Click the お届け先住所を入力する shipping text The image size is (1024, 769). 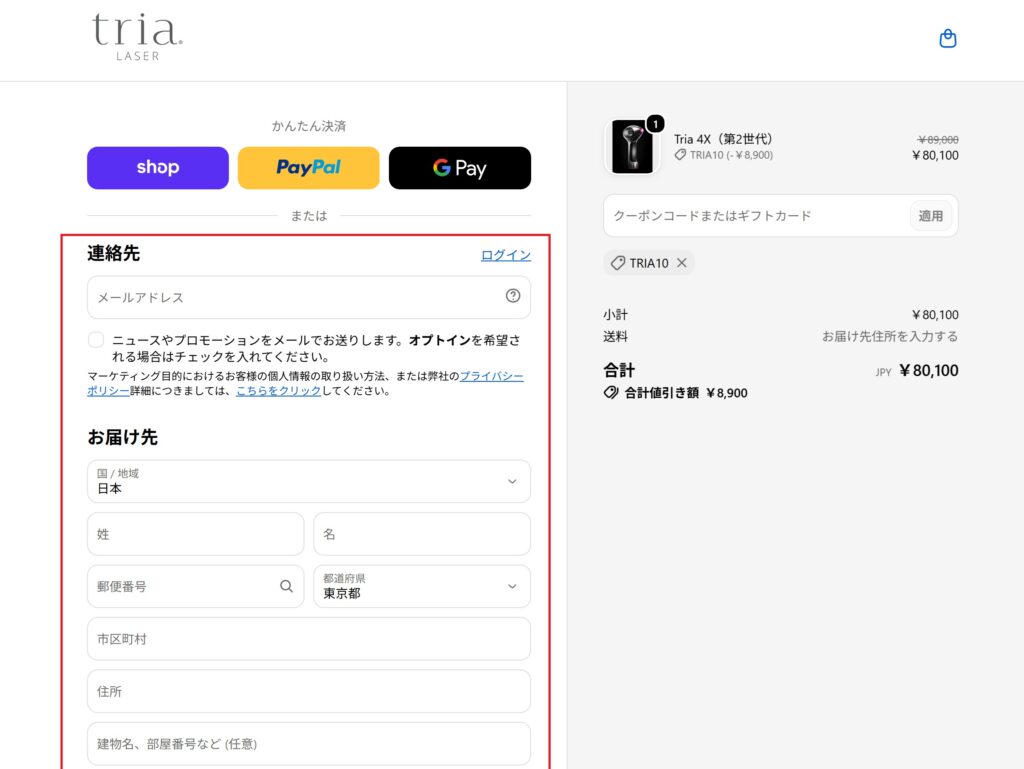(x=889, y=336)
